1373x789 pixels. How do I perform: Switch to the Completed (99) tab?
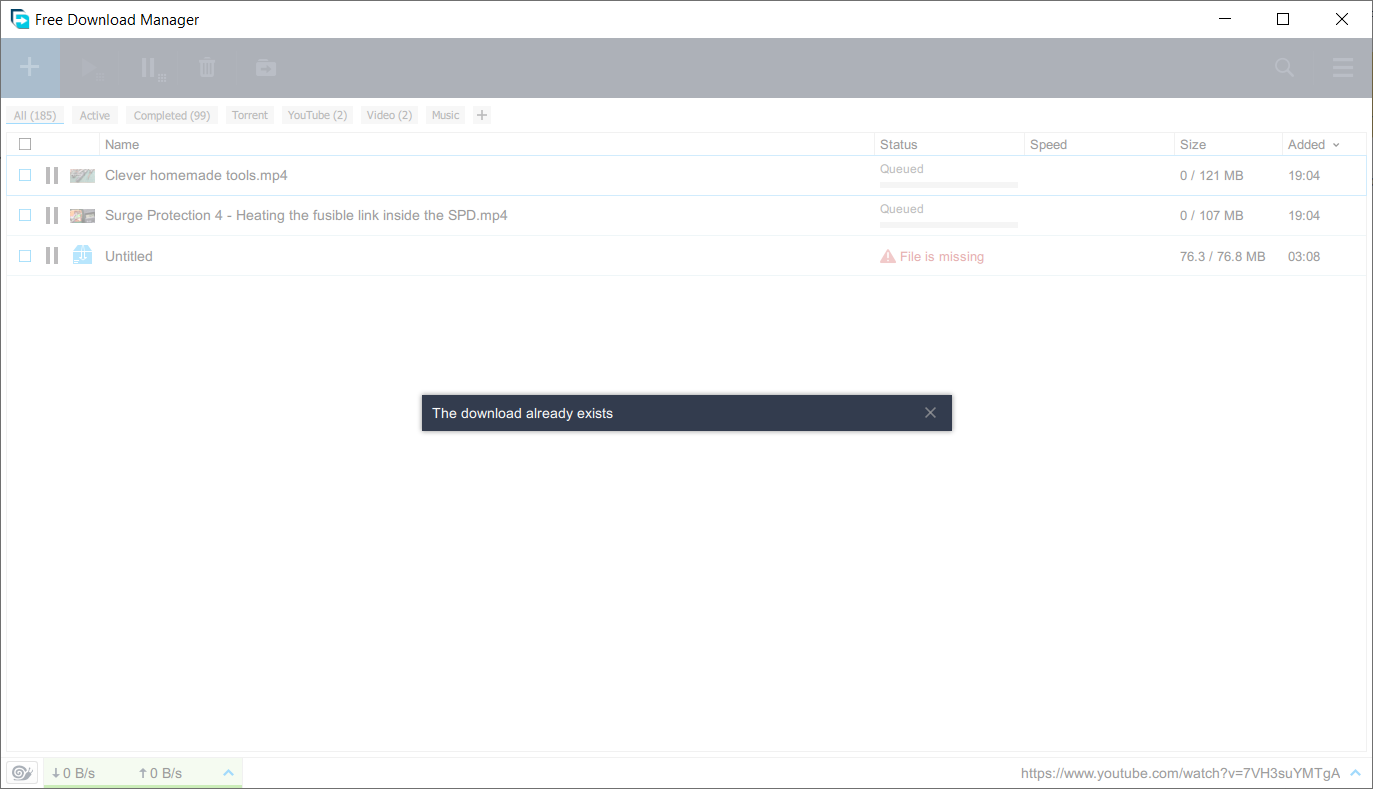point(172,115)
